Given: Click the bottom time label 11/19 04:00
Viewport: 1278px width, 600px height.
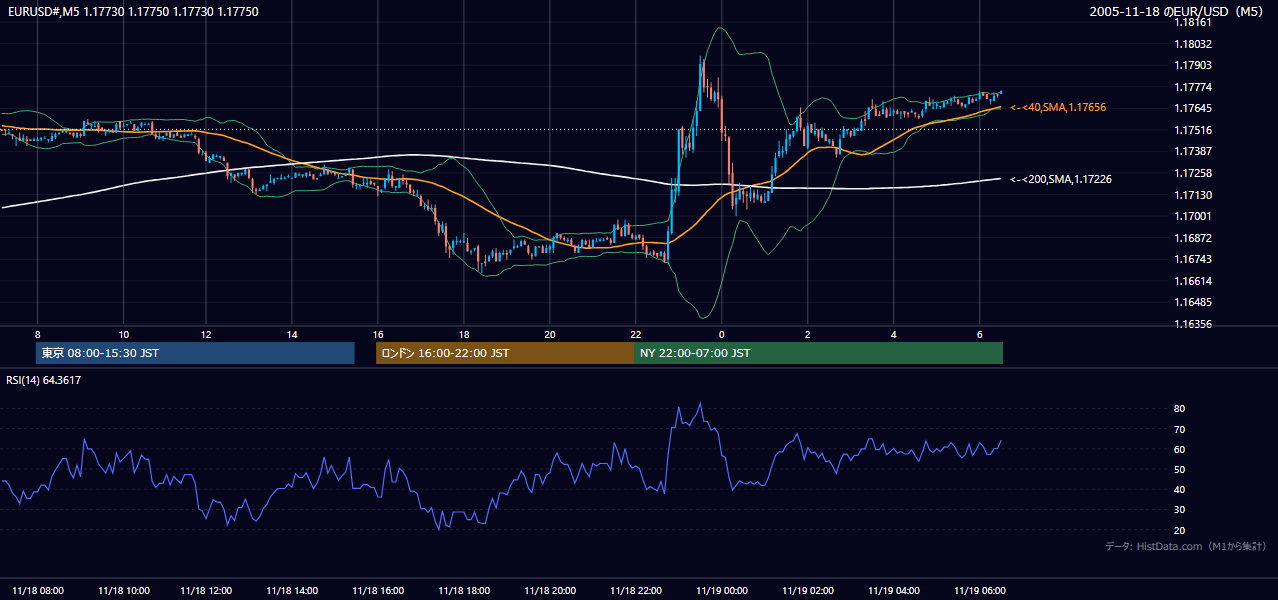Looking at the screenshot, I should click(x=893, y=590).
